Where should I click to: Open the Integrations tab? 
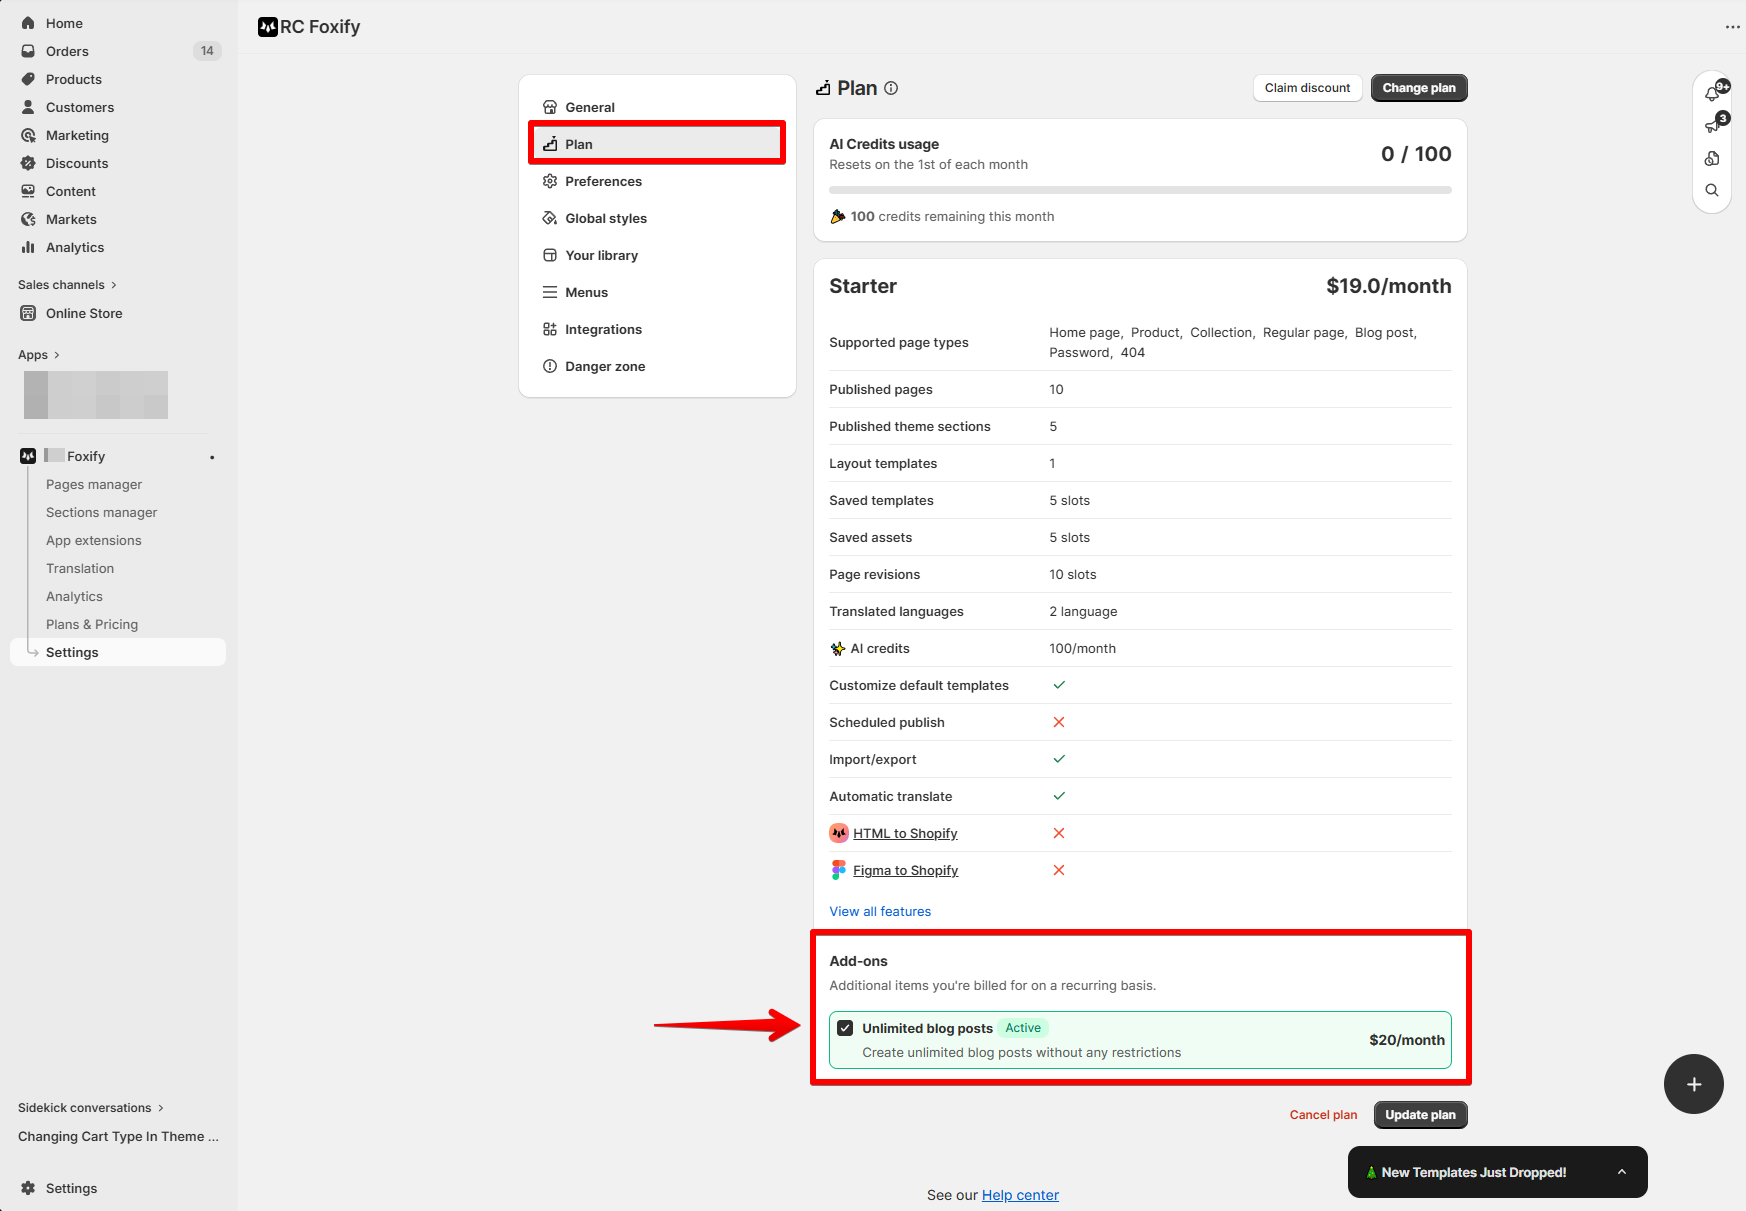click(657, 329)
